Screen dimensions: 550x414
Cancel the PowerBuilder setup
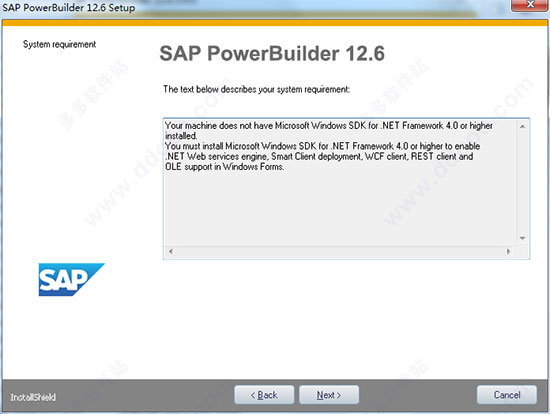(x=507, y=395)
